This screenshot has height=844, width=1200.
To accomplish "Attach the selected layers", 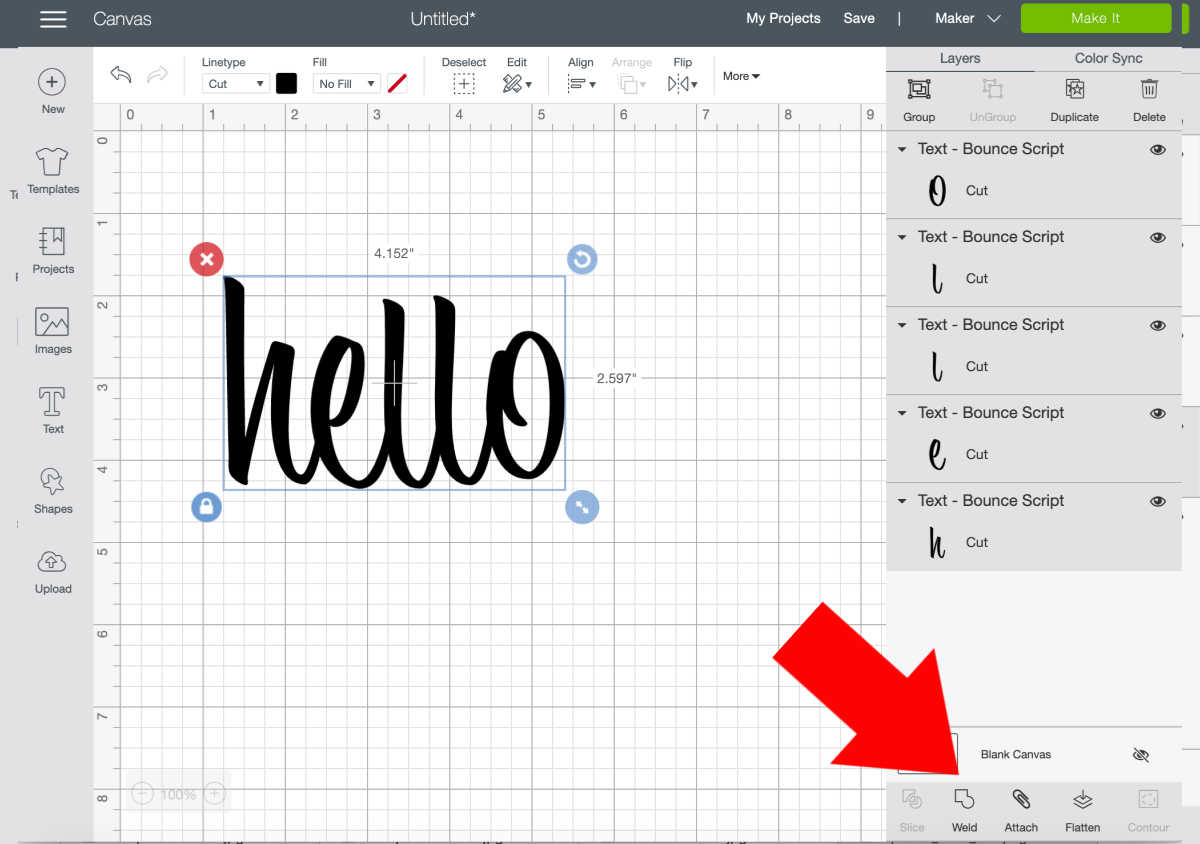I will [1020, 810].
